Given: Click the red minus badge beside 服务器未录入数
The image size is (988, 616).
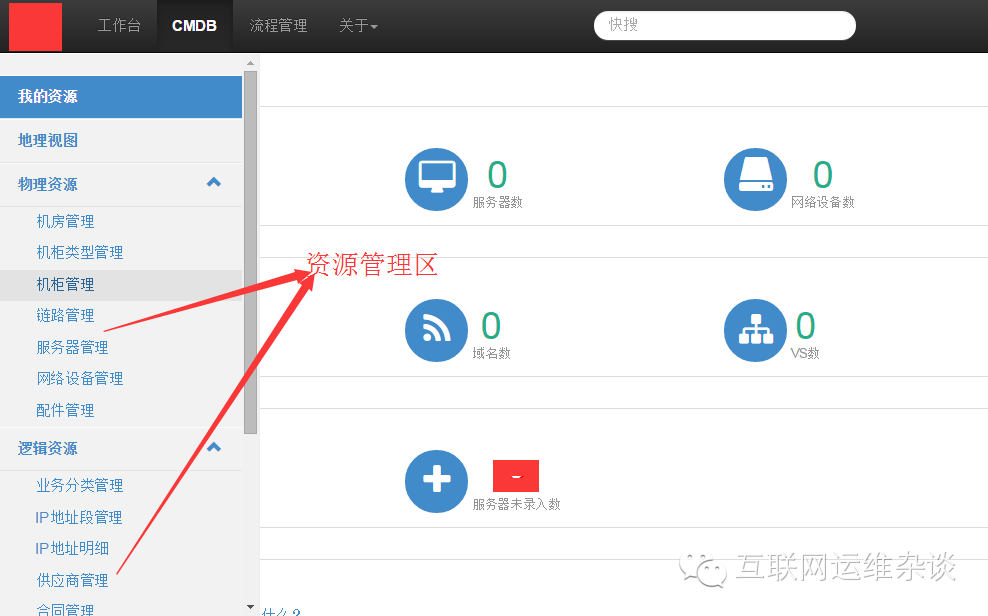Looking at the screenshot, I should (x=515, y=475).
